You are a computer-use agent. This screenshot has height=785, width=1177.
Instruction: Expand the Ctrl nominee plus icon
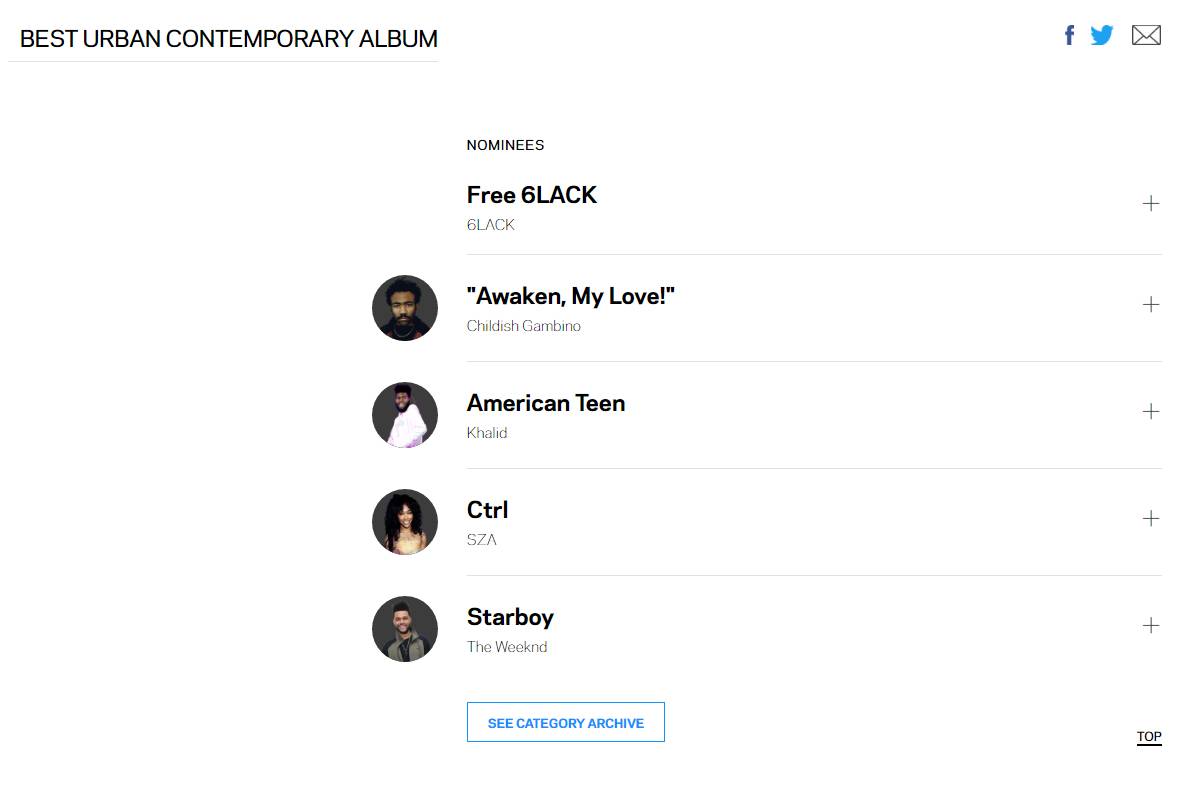(1151, 519)
